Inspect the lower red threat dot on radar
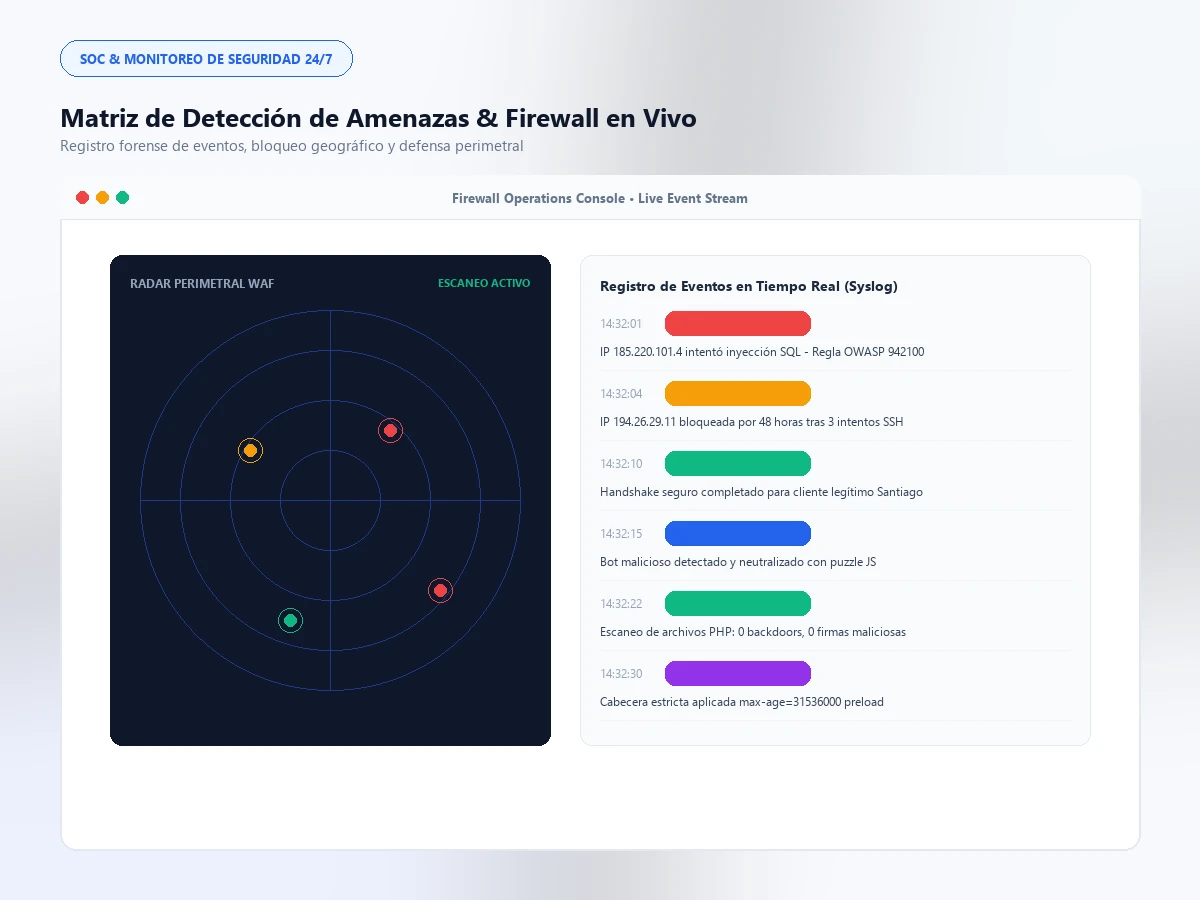Screen dimensions: 1200x900 coord(440,591)
